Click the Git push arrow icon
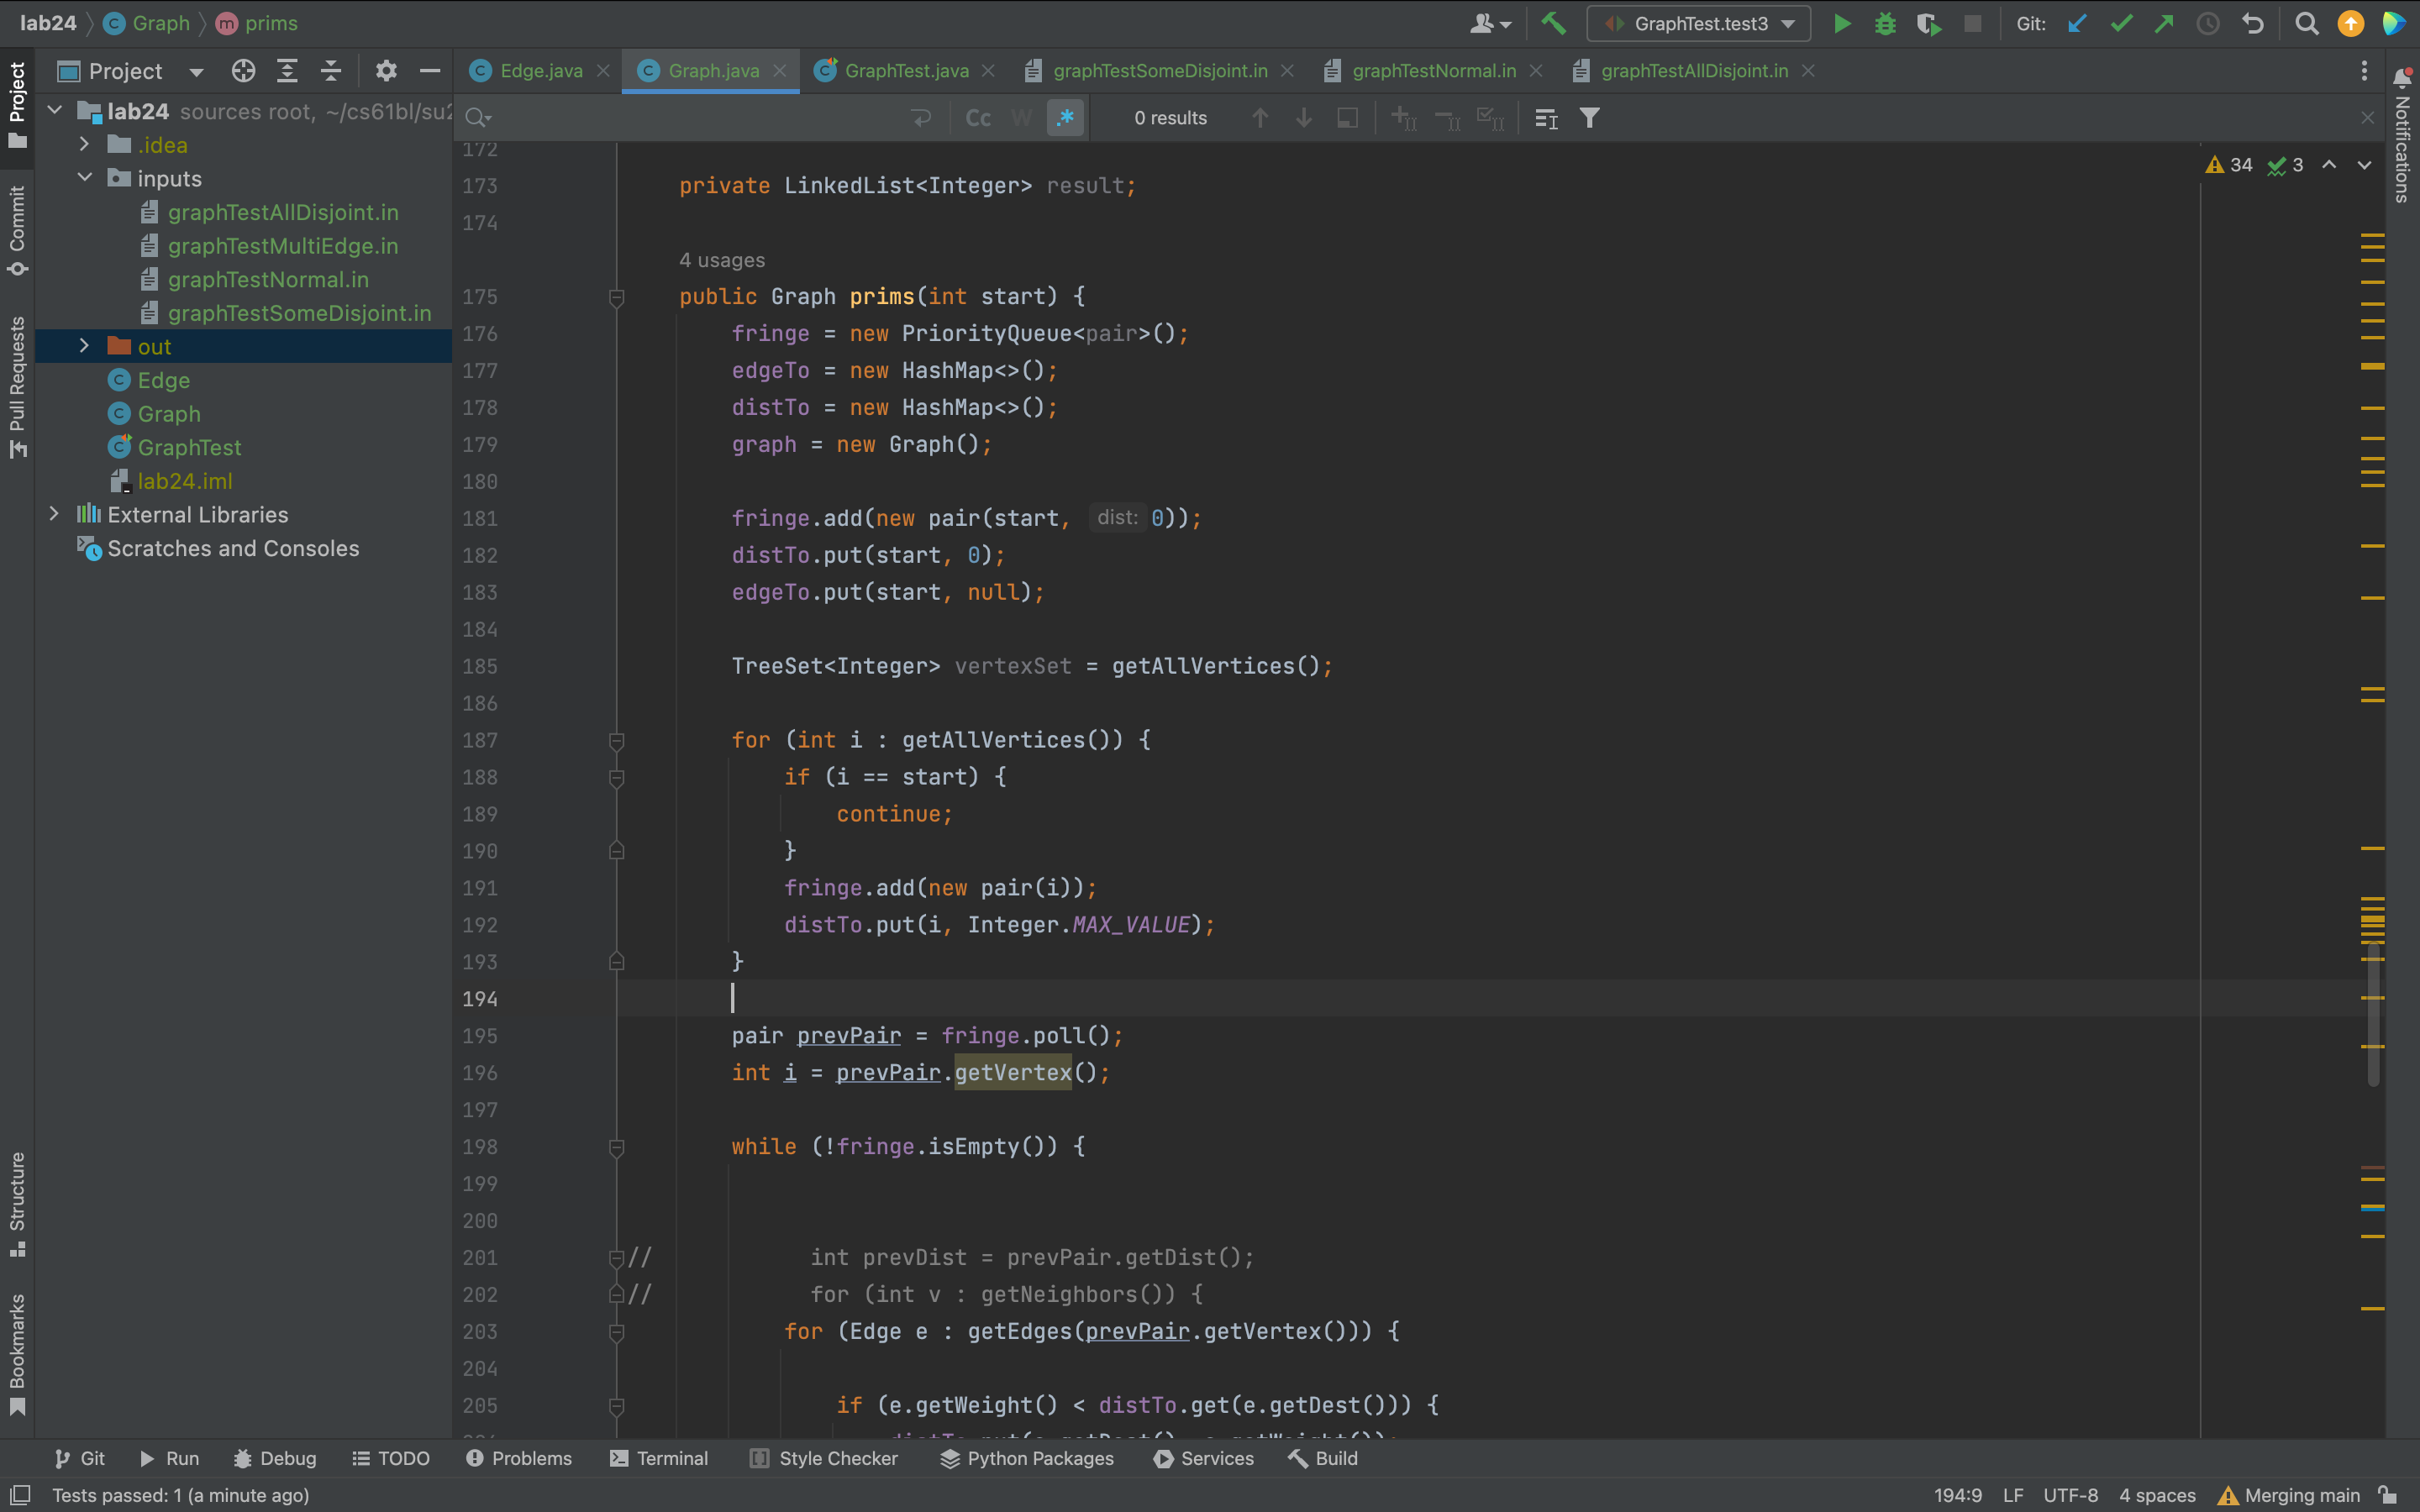 pyautogui.click(x=2164, y=23)
